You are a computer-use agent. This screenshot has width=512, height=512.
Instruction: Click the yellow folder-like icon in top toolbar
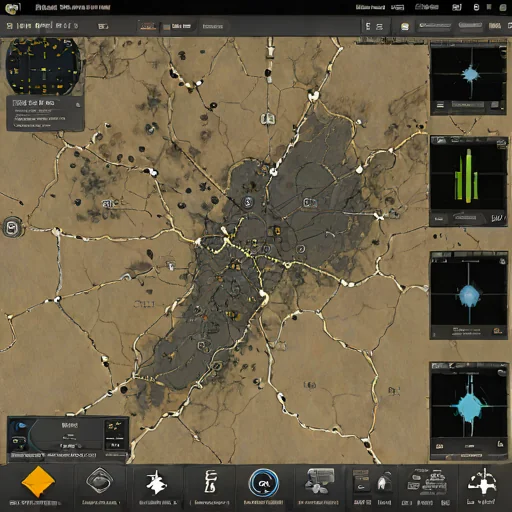tap(405, 27)
